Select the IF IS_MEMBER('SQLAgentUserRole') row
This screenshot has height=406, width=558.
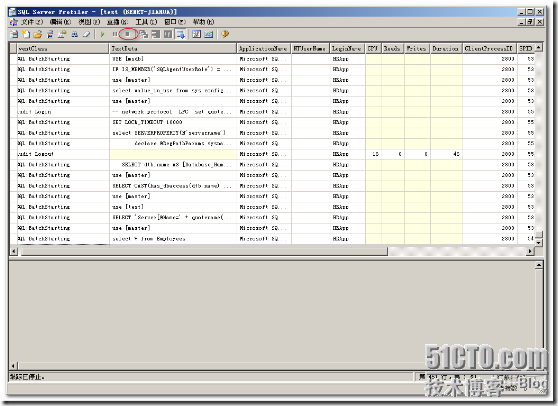[x=272, y=69]
